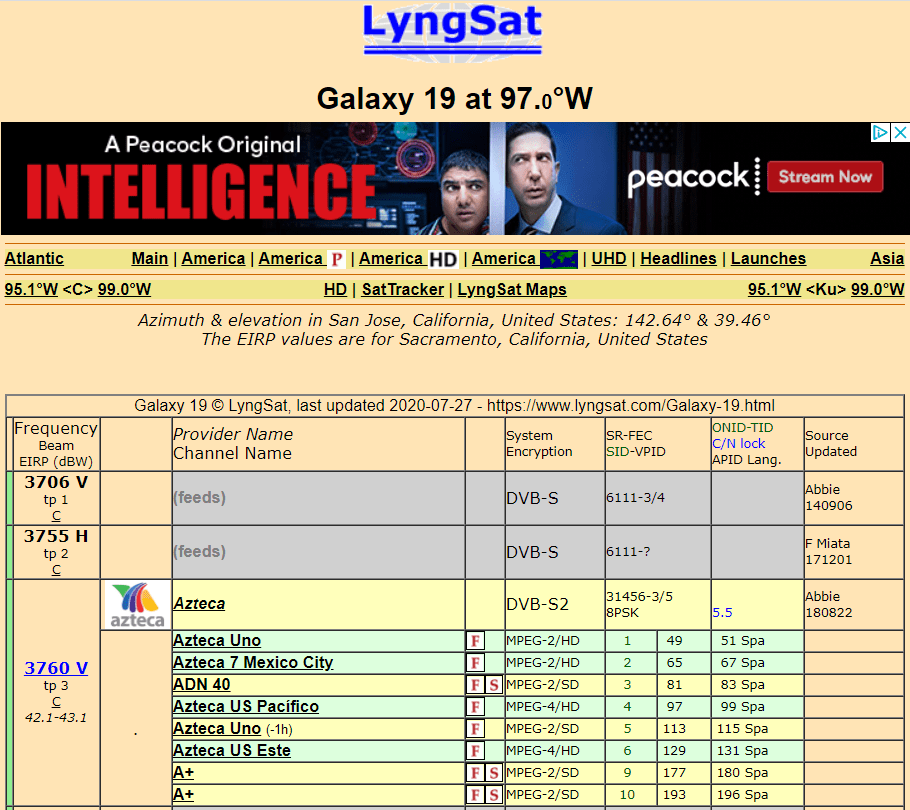
Task: Go to the Asia region page
Action: pyautogui.click(x=887, y=259)
